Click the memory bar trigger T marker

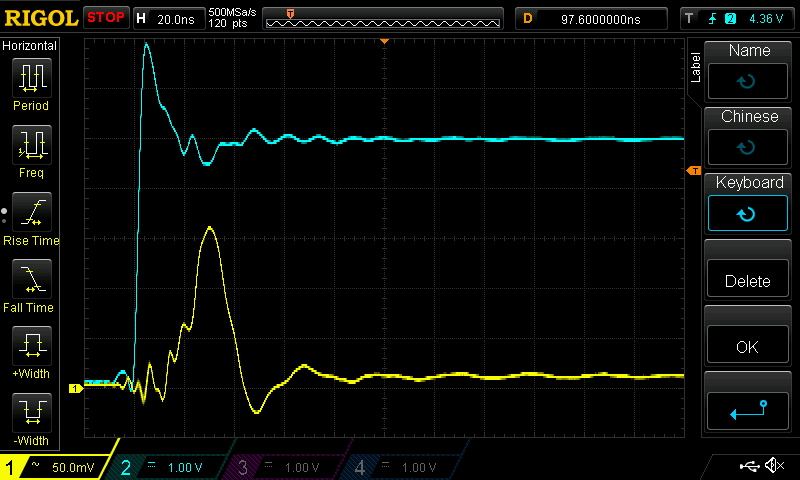pos(290,14)
